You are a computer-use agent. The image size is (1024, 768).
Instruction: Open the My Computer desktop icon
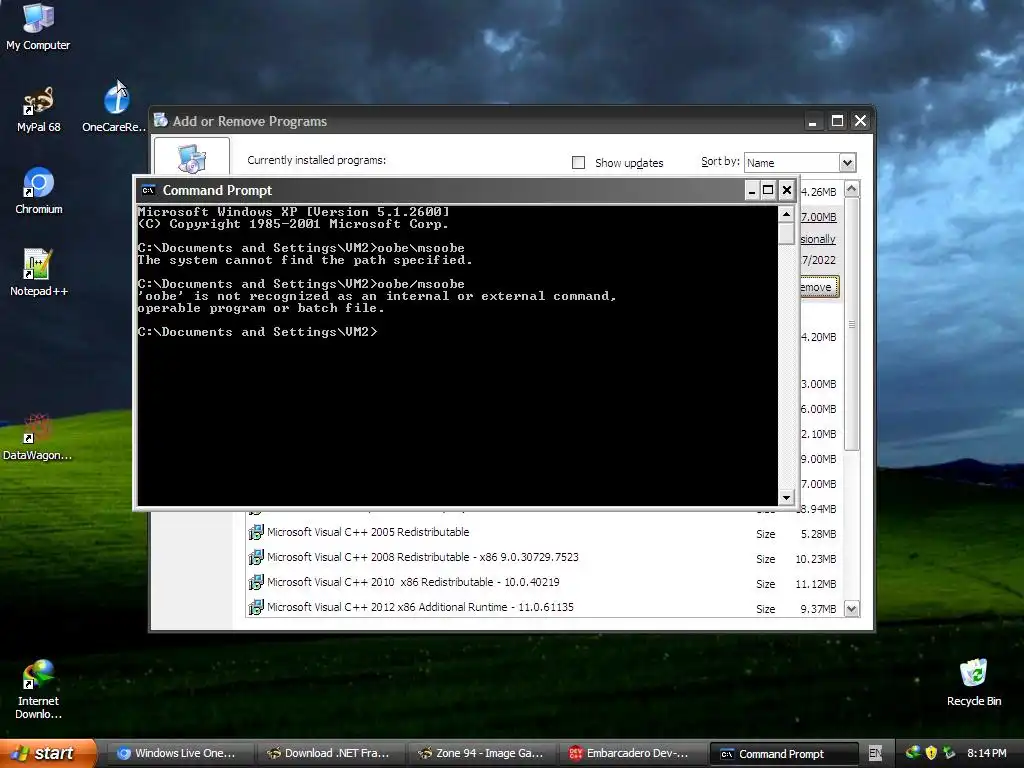(38, 26)
